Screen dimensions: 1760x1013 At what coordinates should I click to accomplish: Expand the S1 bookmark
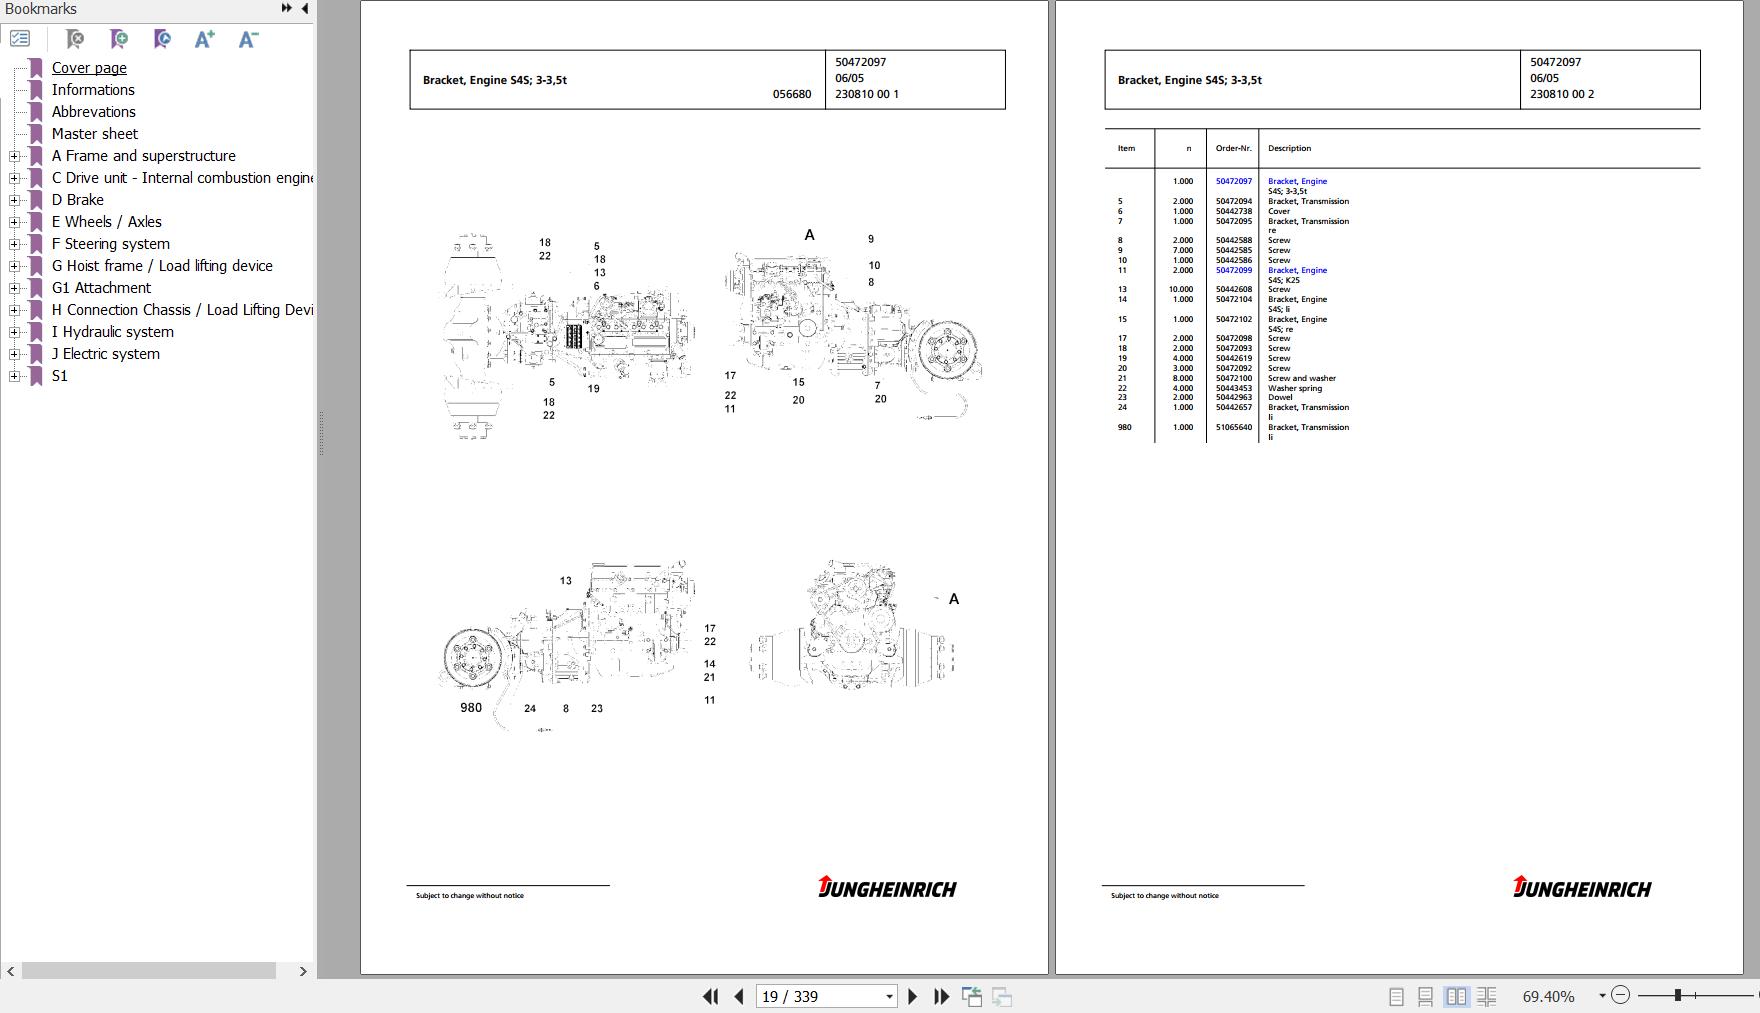[14, 376]
